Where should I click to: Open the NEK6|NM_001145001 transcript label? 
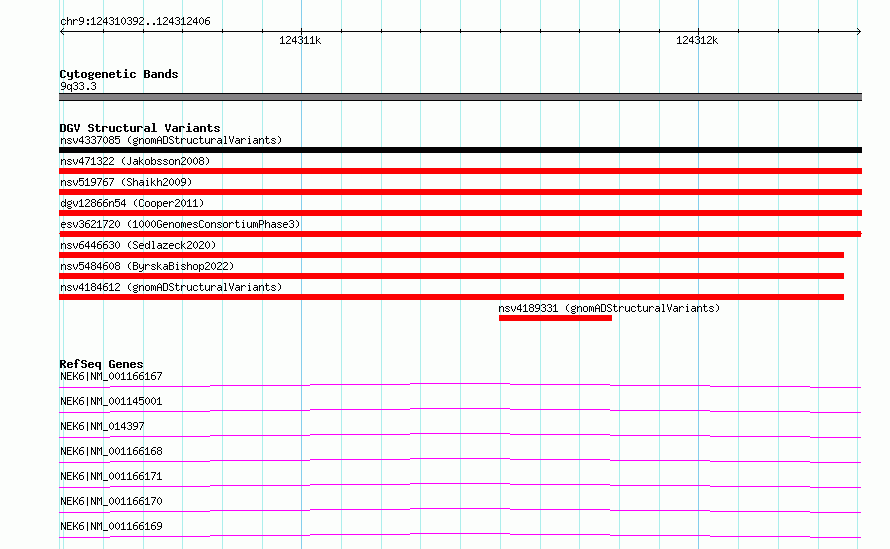point(111,401)
